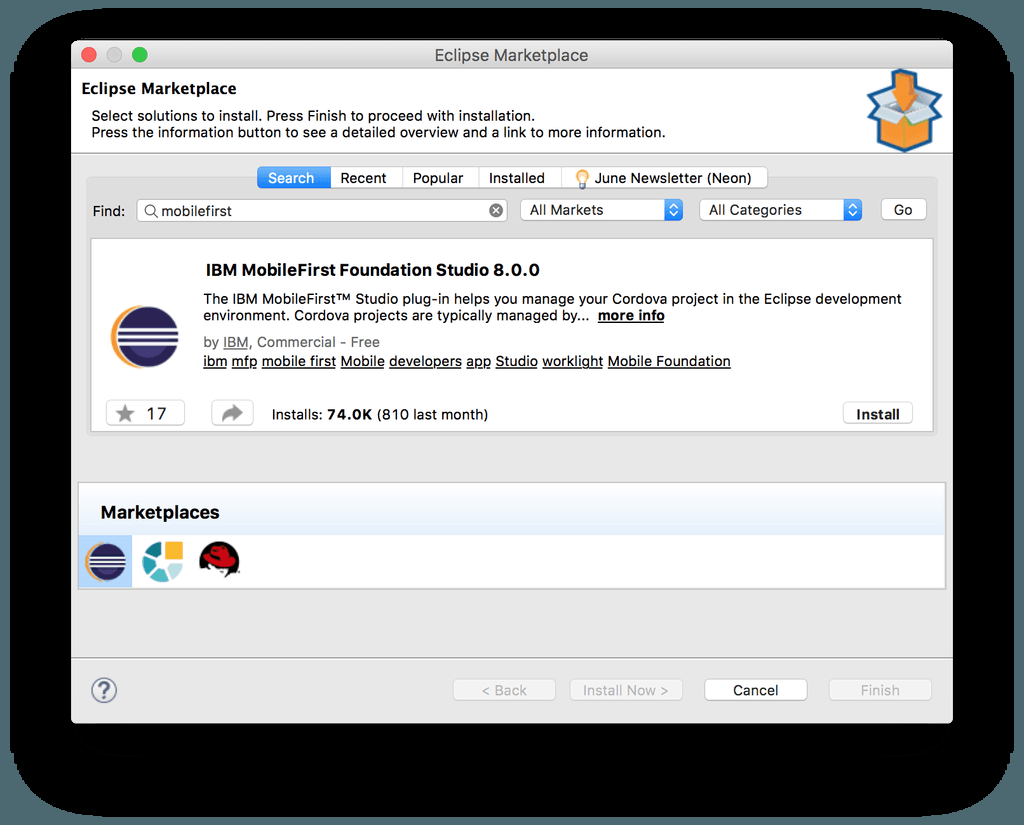Click the Finish button

point(880,690)
